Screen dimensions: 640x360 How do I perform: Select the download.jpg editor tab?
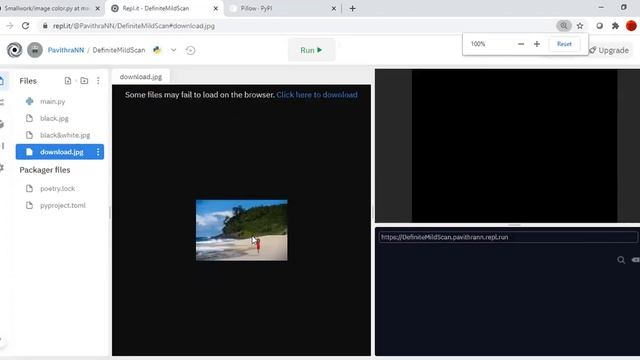point(141,77)
